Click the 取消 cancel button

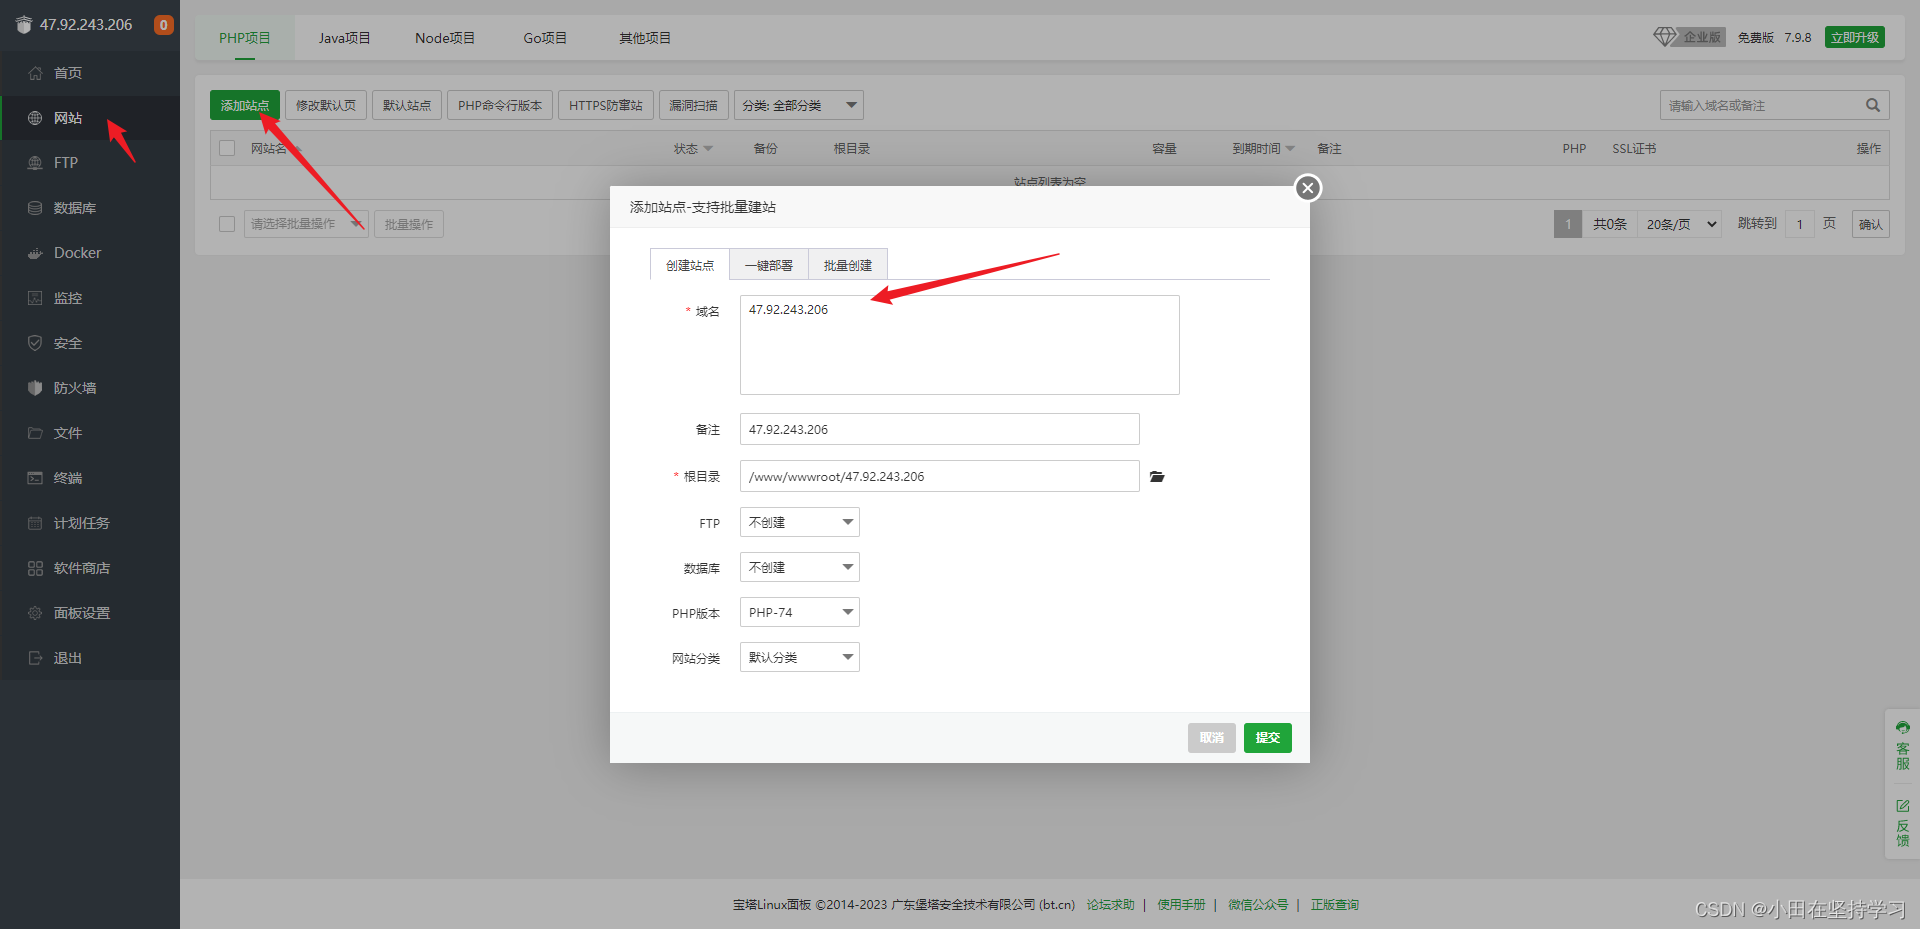pos(1212,738)
